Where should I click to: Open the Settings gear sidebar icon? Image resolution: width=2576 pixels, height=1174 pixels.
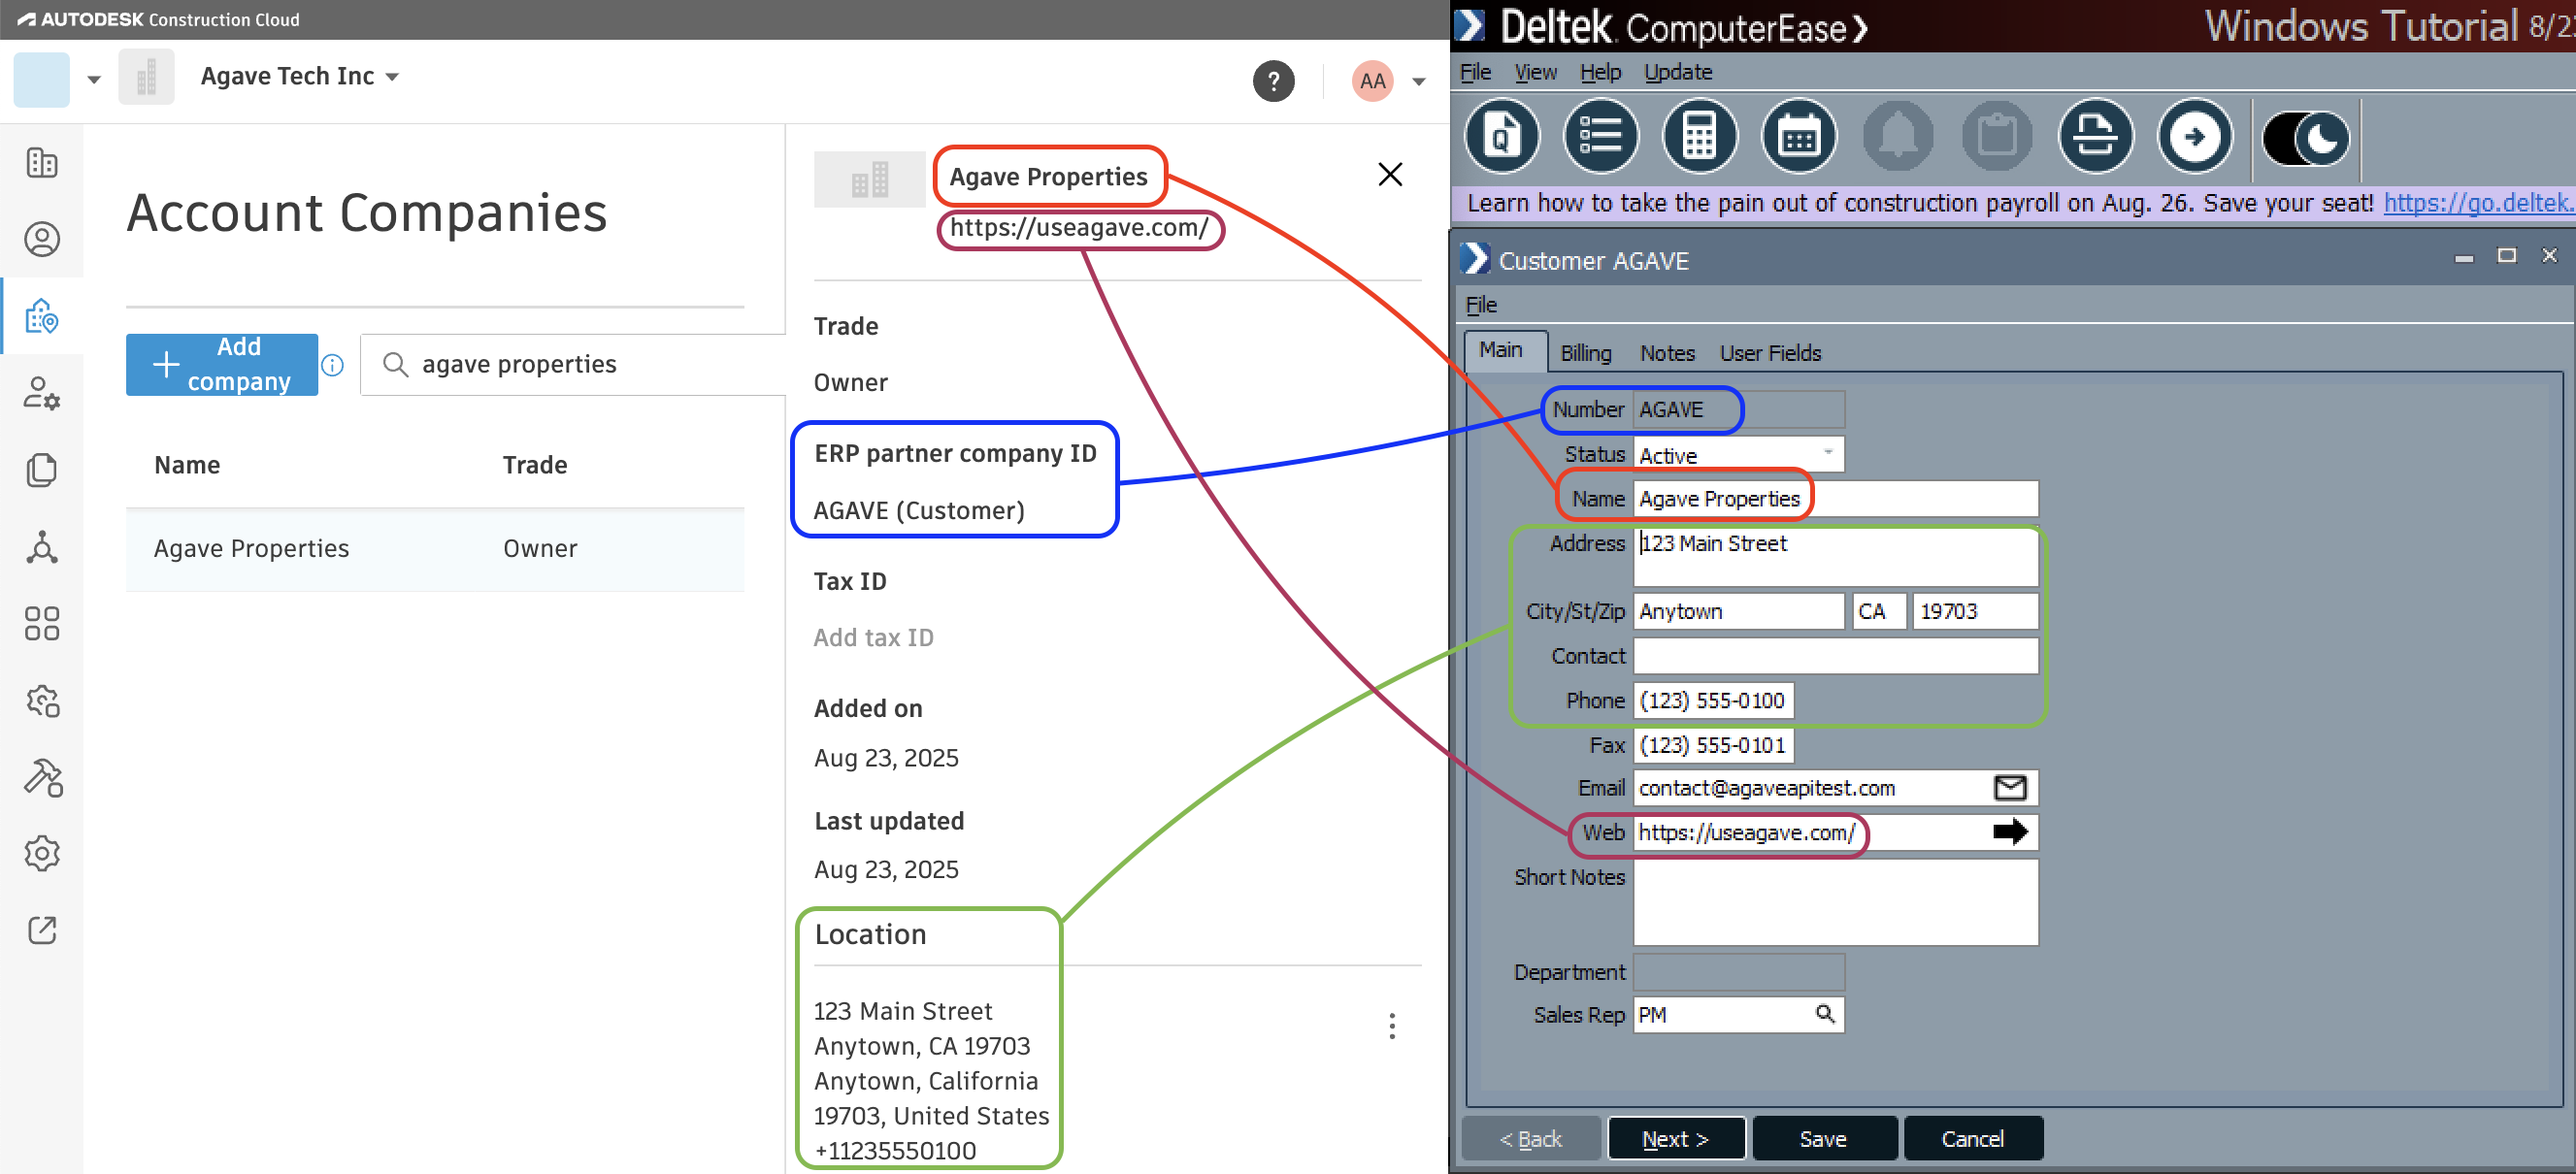[42, 853]
